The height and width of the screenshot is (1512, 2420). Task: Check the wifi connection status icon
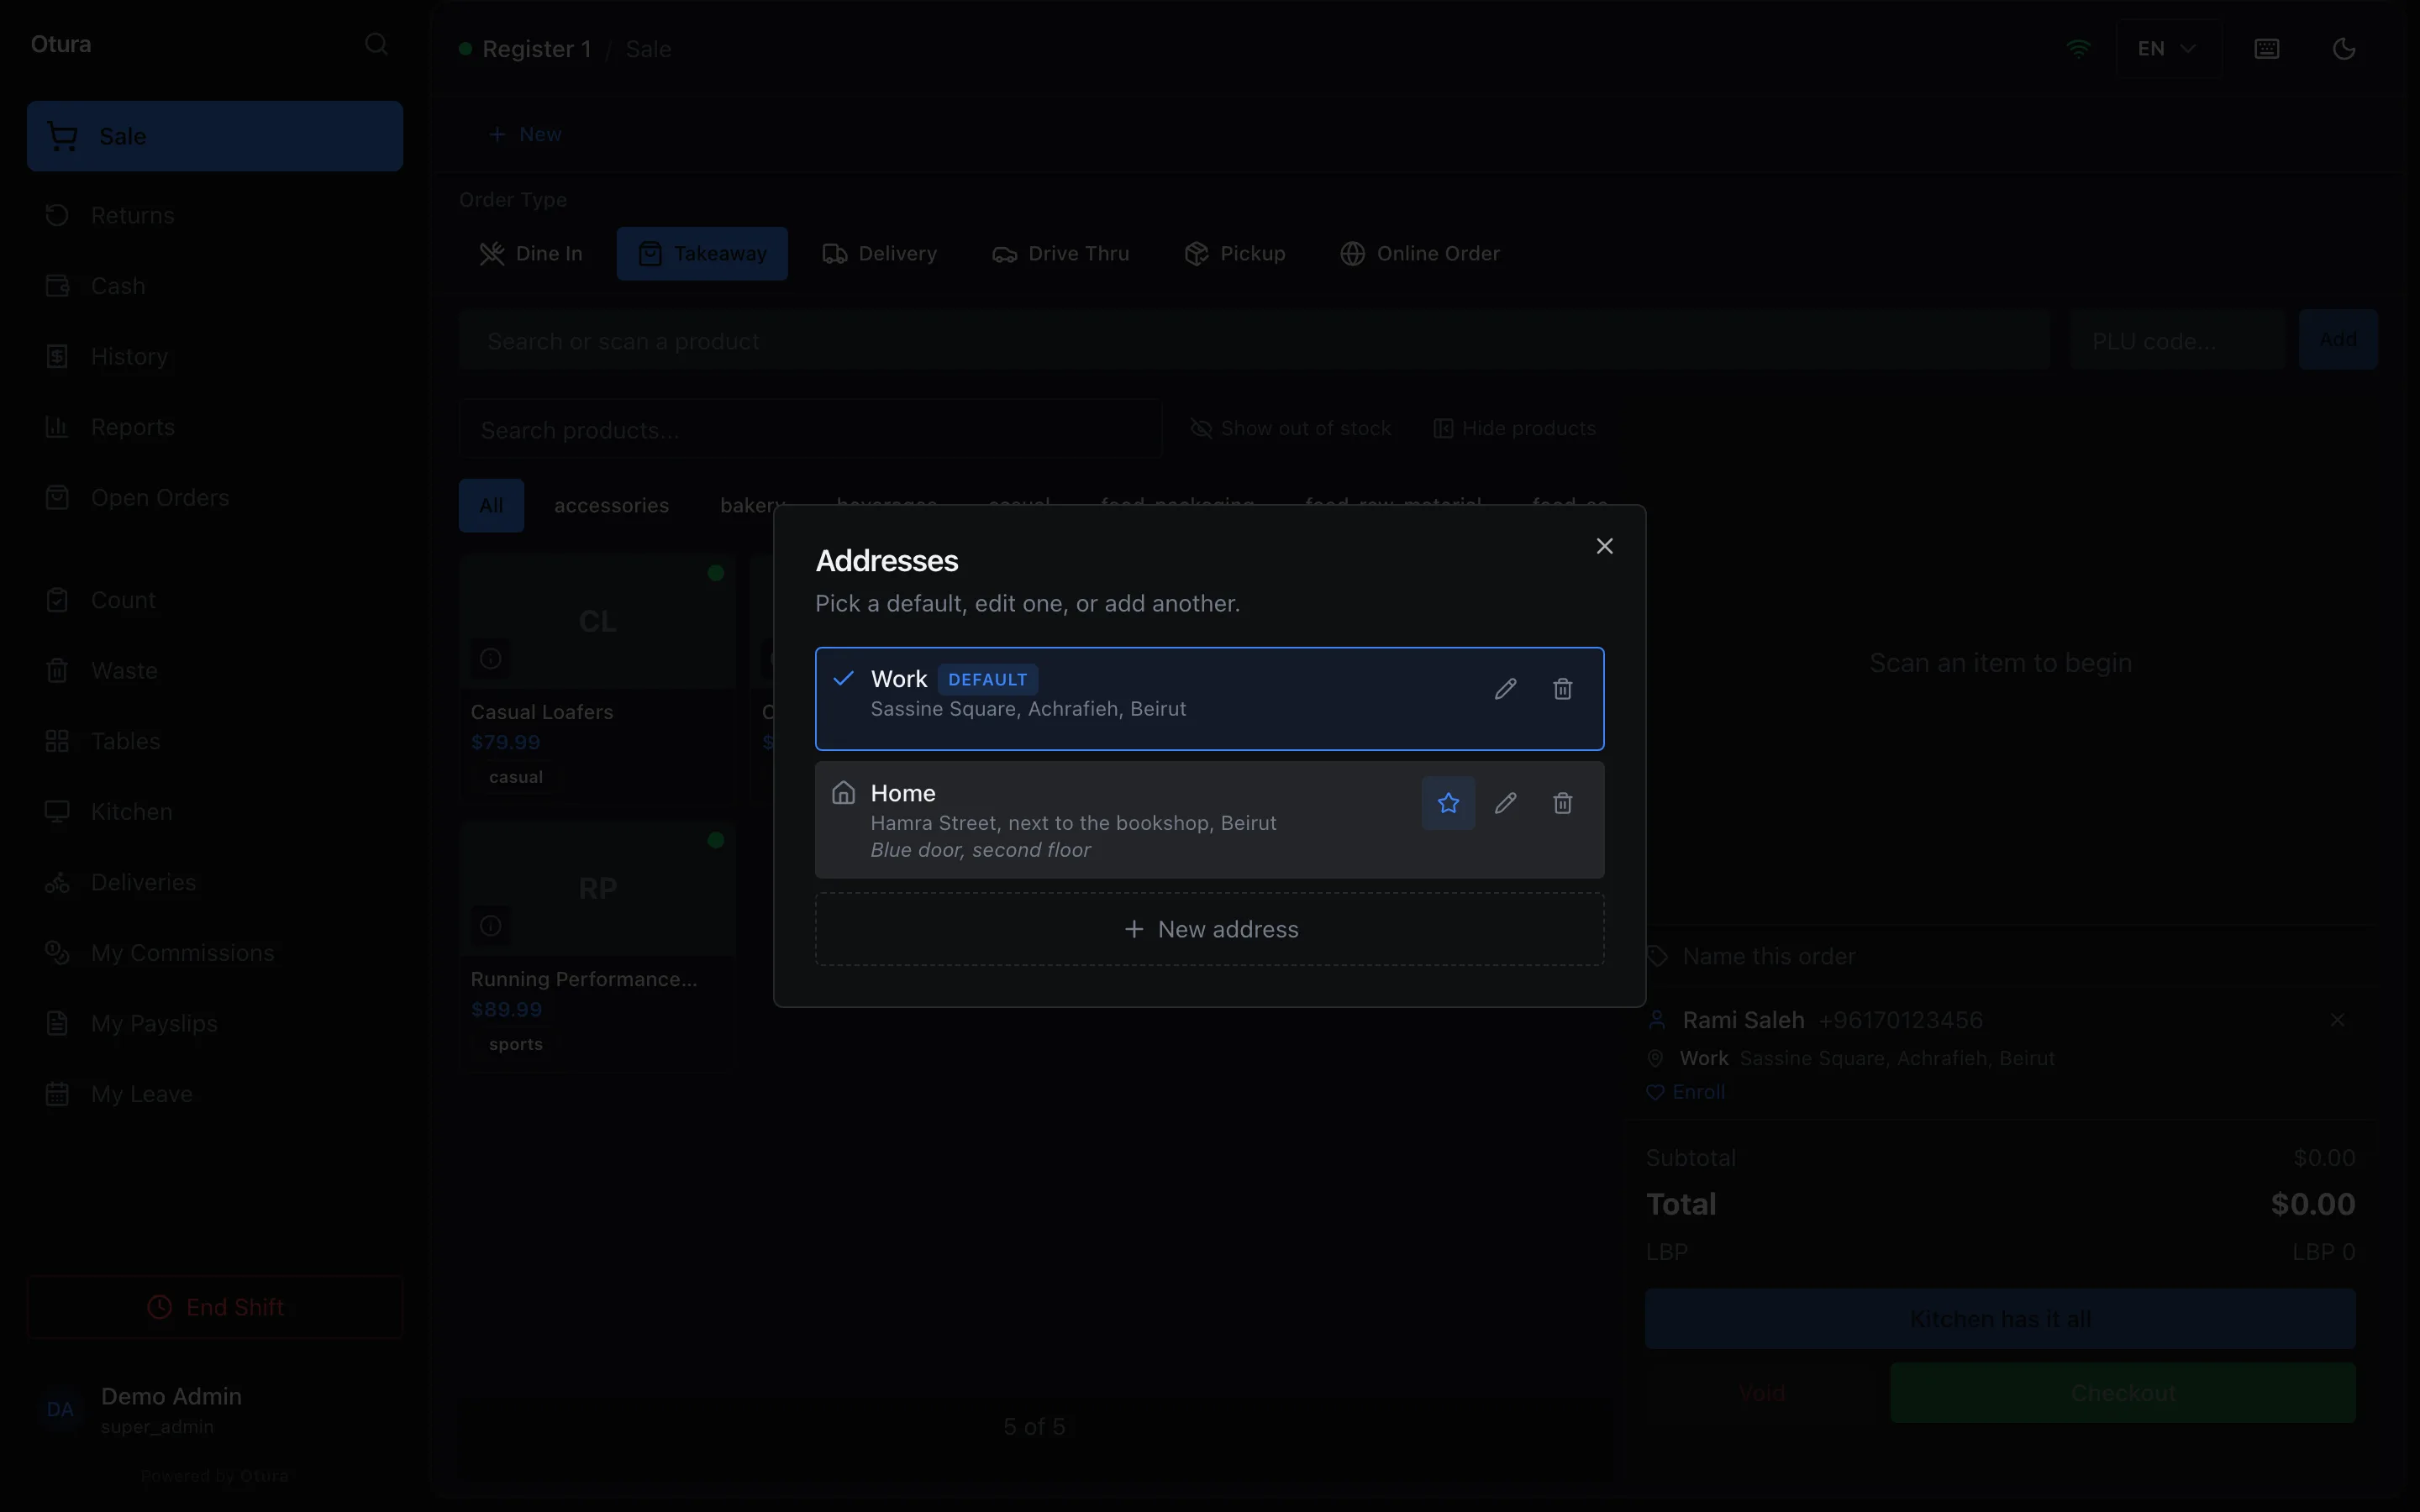[x=2078, y=49]
